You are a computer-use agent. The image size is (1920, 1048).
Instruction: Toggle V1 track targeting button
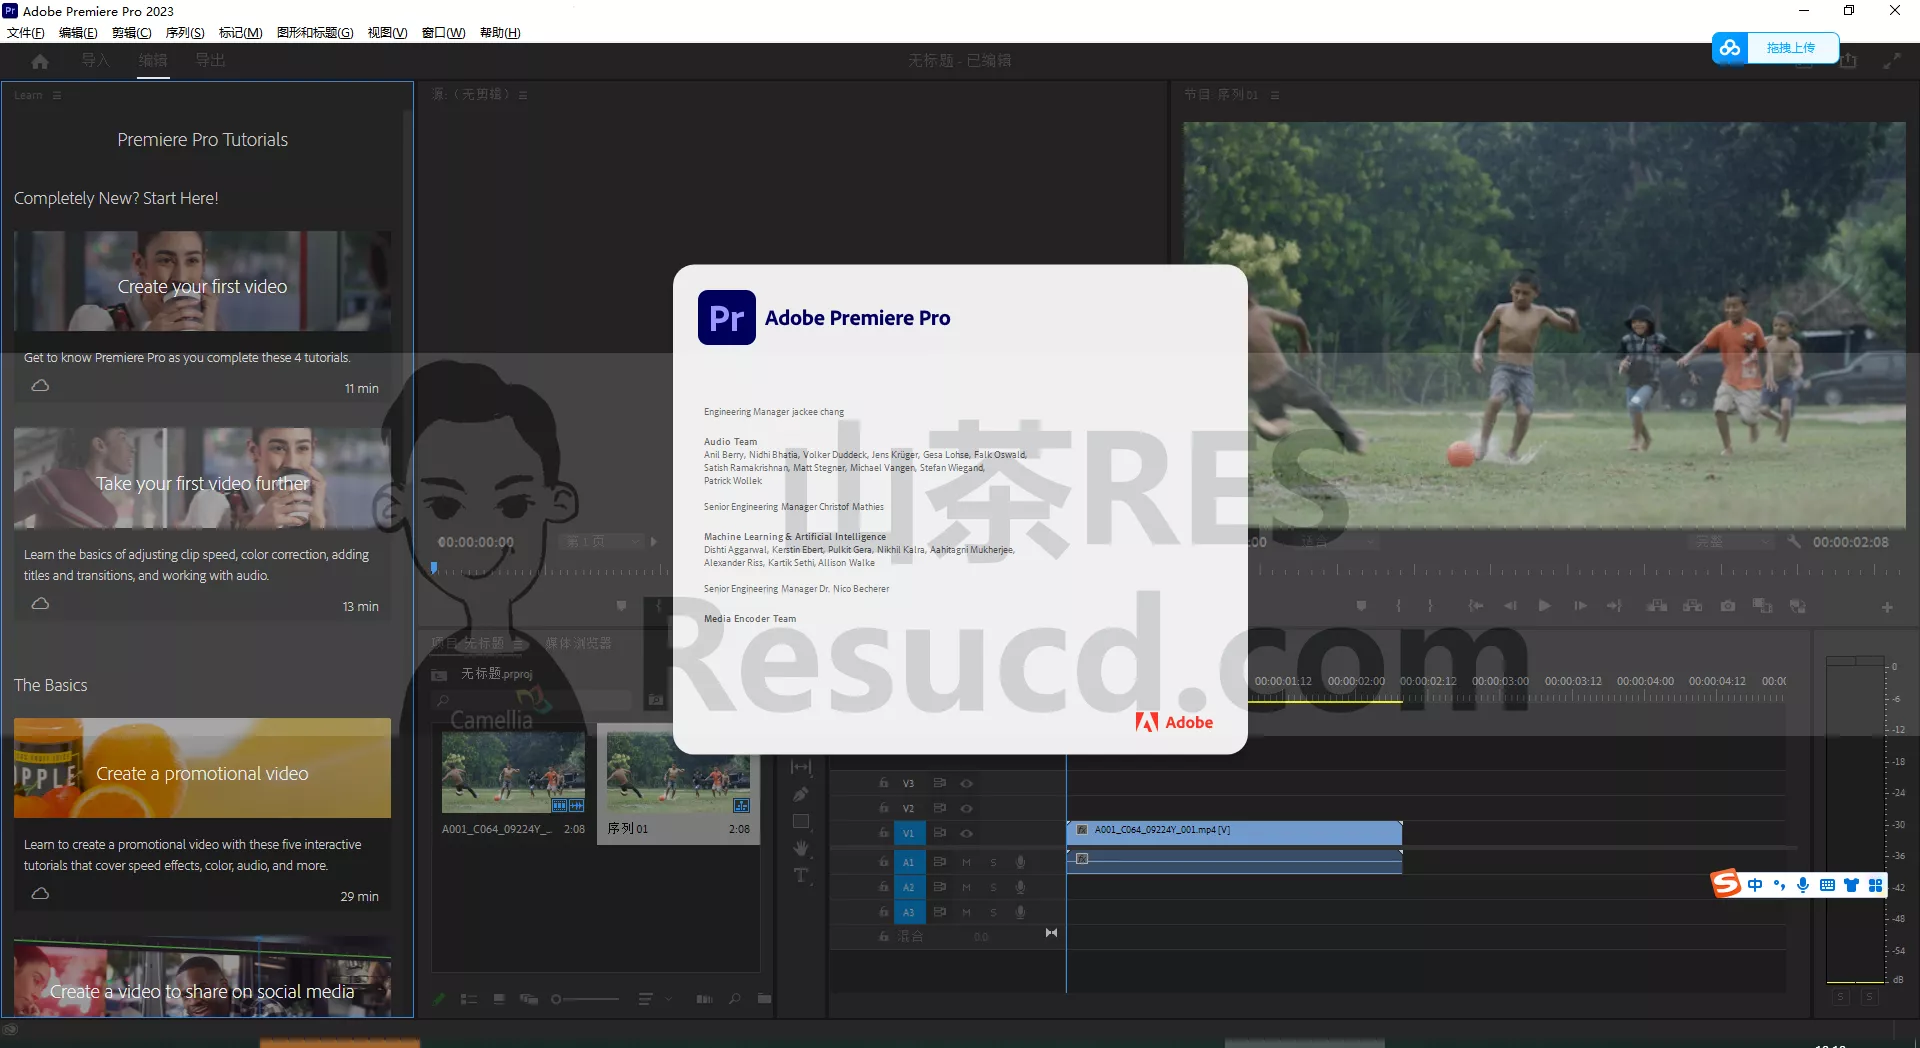pos(908,833)
